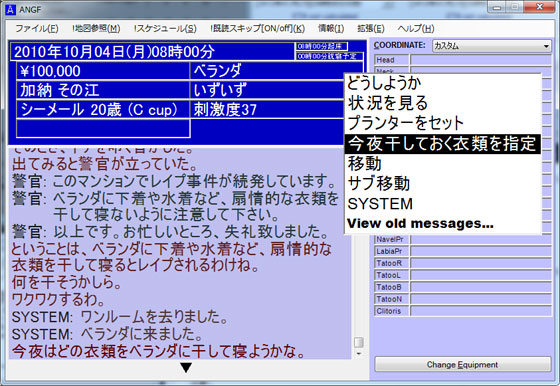Open View old messages... link
Viewport: 560px width, 386px height.
(x=420, y=224)
